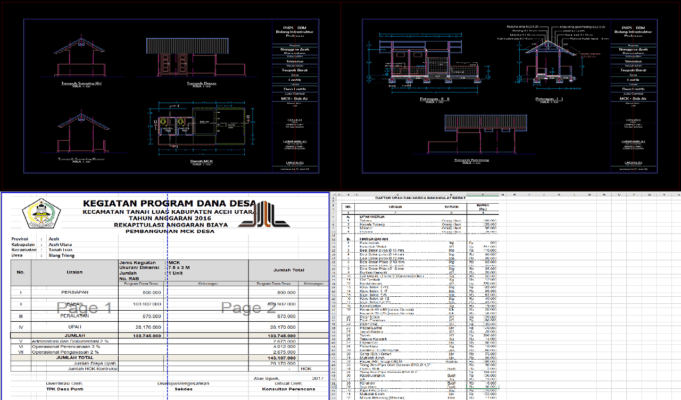
Task: Select the PERSIAPAN row cell
Action: coord(75,292)
